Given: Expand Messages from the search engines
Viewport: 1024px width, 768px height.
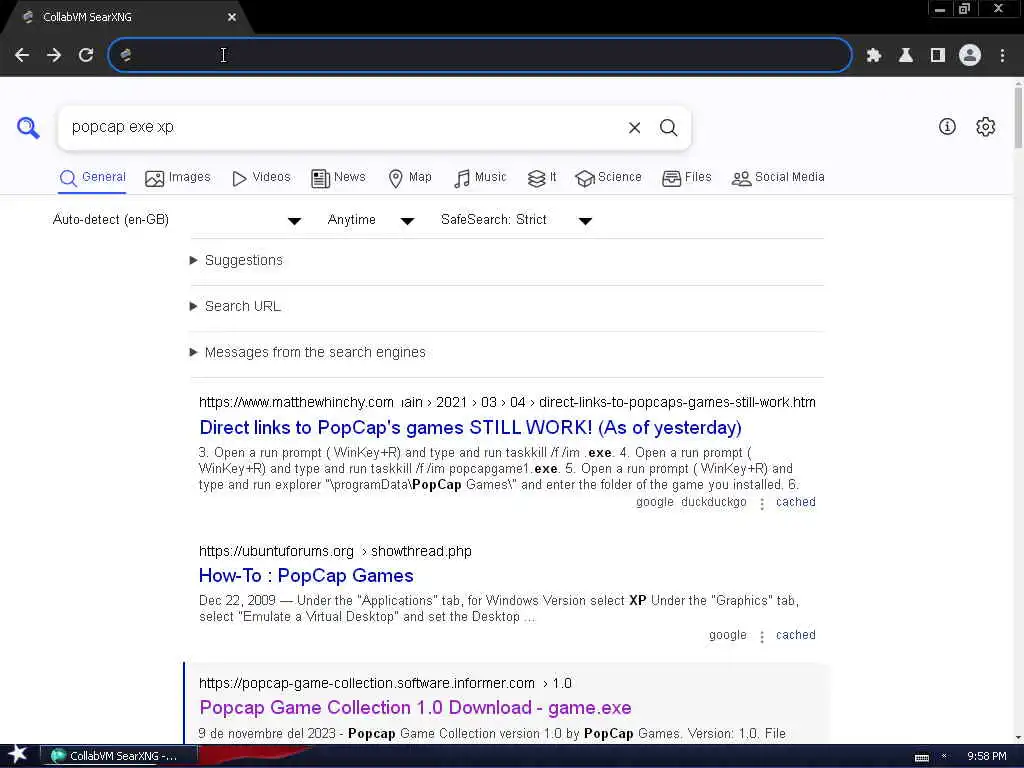Looking at the screenshot, I should pyautogui.click(x=308, y=353).
